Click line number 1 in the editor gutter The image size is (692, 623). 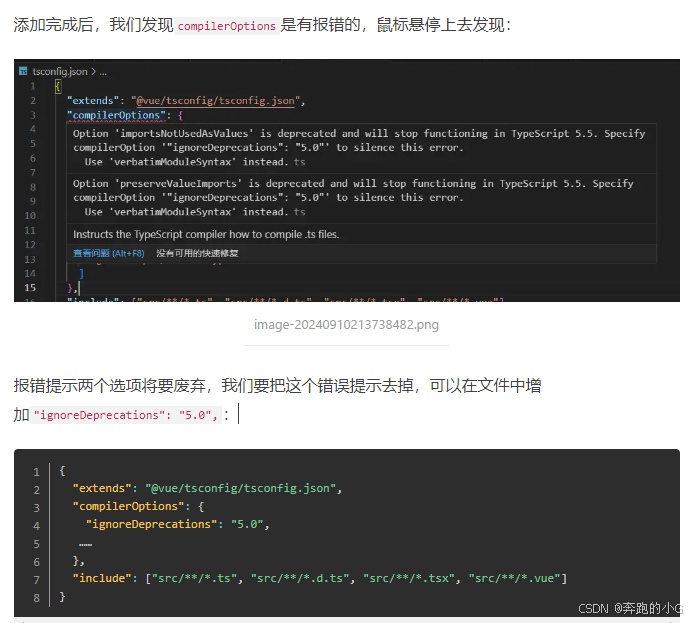[33, 86]
